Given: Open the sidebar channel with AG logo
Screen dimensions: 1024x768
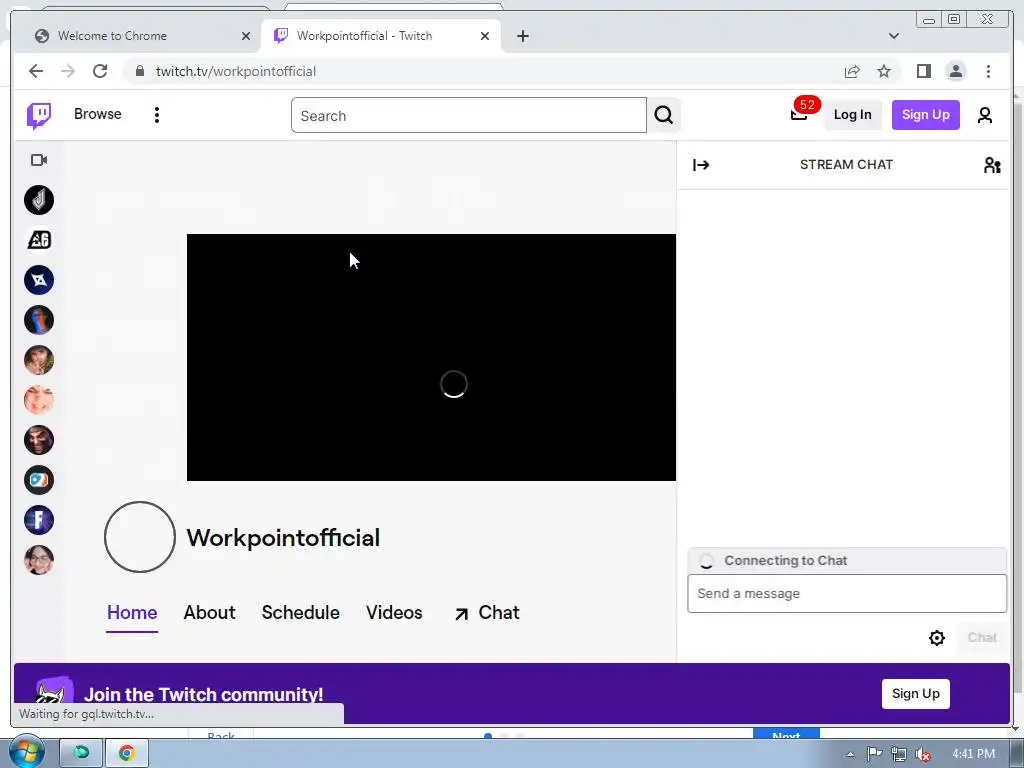Looking at the screenshot, I should [39, 240].
